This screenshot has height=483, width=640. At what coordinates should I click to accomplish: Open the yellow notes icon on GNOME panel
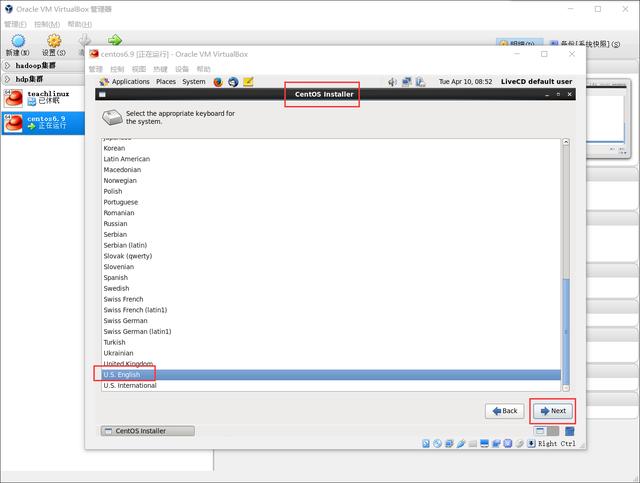248,82
